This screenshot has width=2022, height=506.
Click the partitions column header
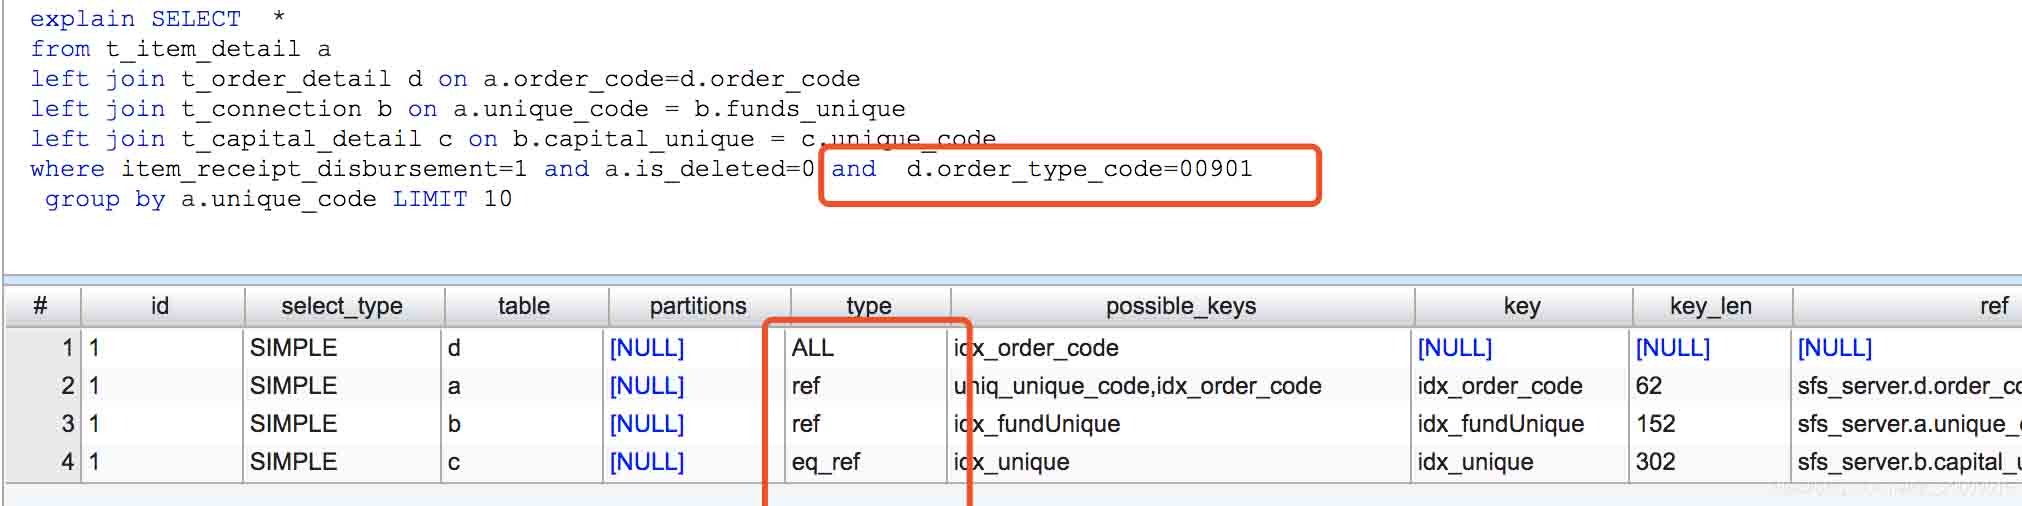pyautogui.click(x=697, y=306)
